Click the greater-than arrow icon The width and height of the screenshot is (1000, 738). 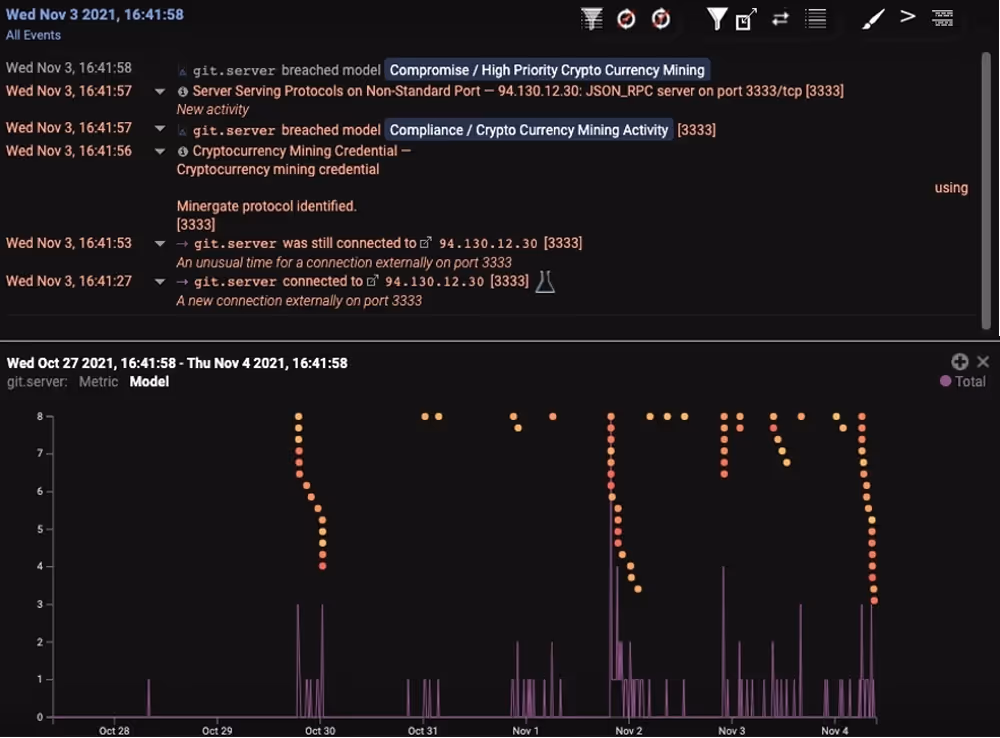pyautogui.click(x=908, y=17)
